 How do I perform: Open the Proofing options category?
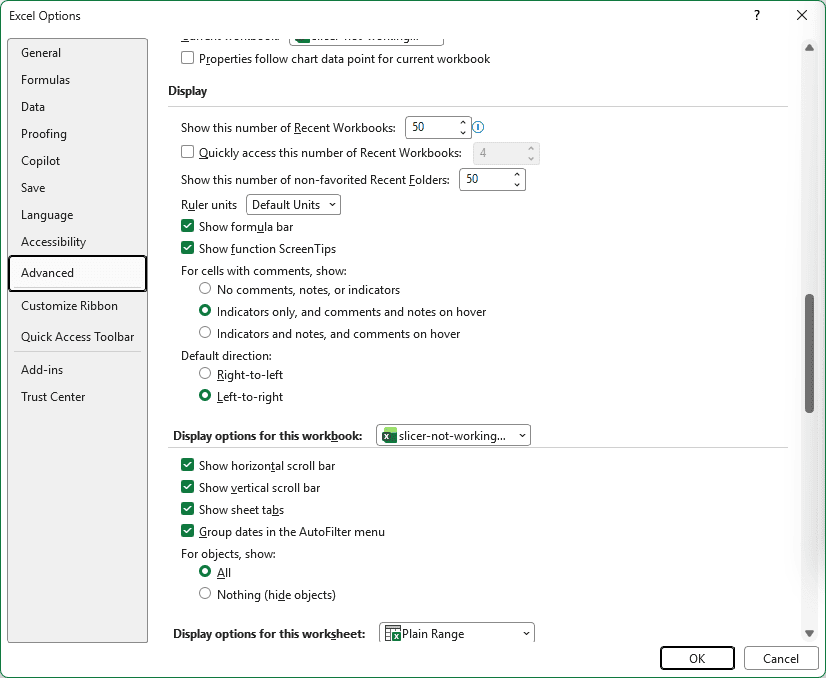point(77,134)
